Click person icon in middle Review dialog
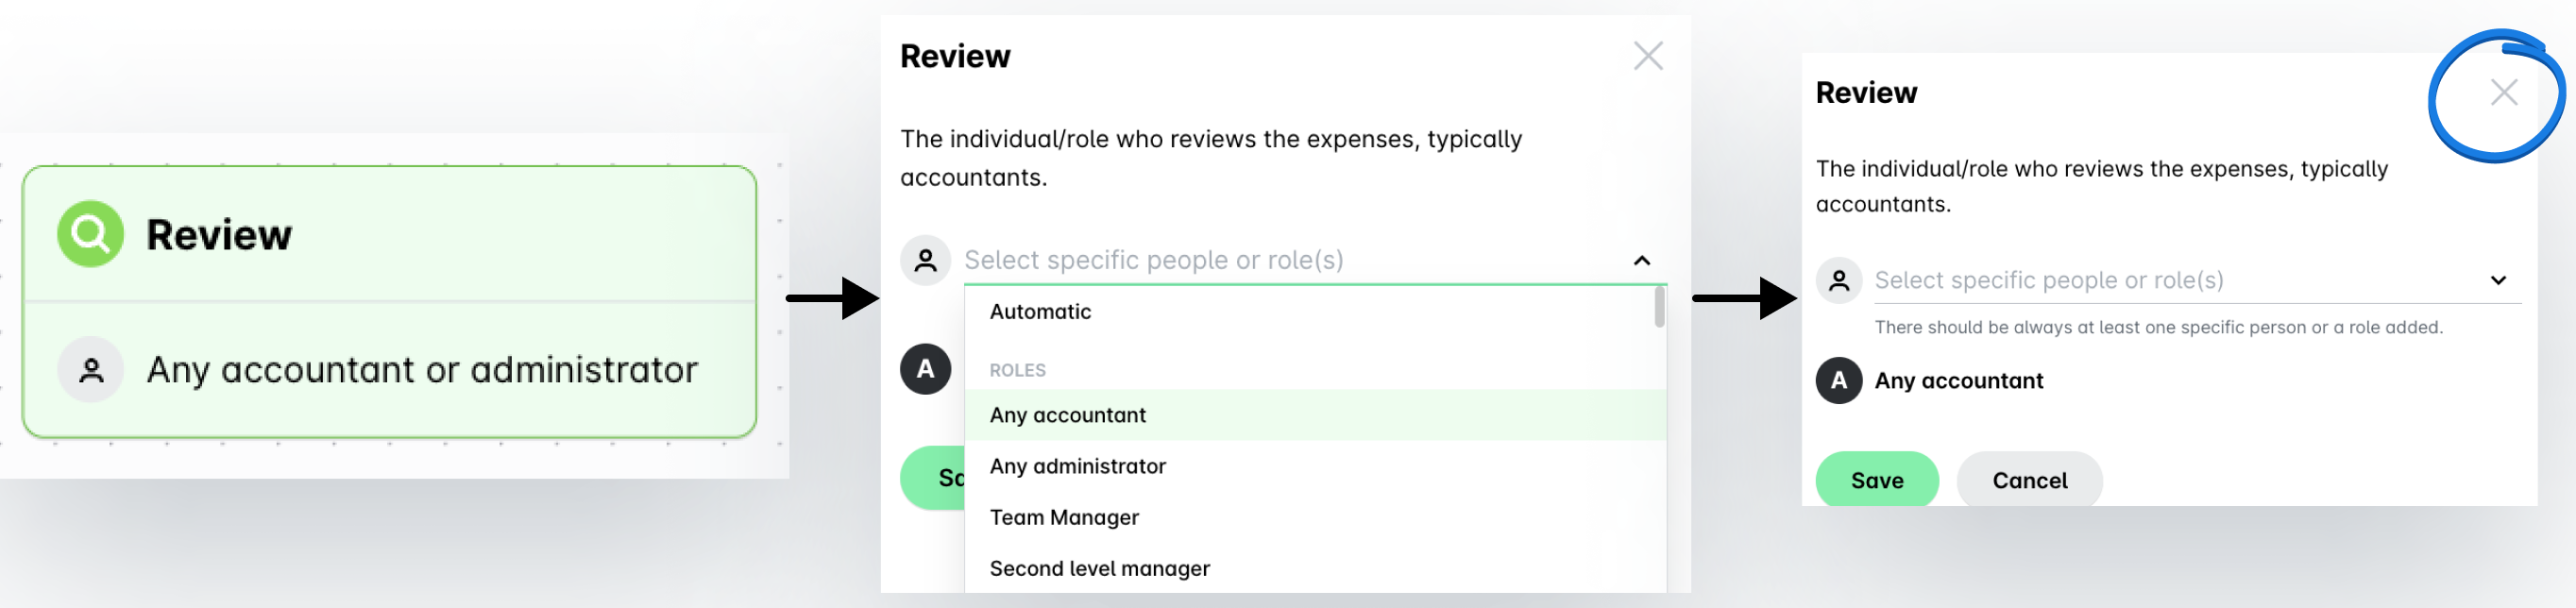 925,261
